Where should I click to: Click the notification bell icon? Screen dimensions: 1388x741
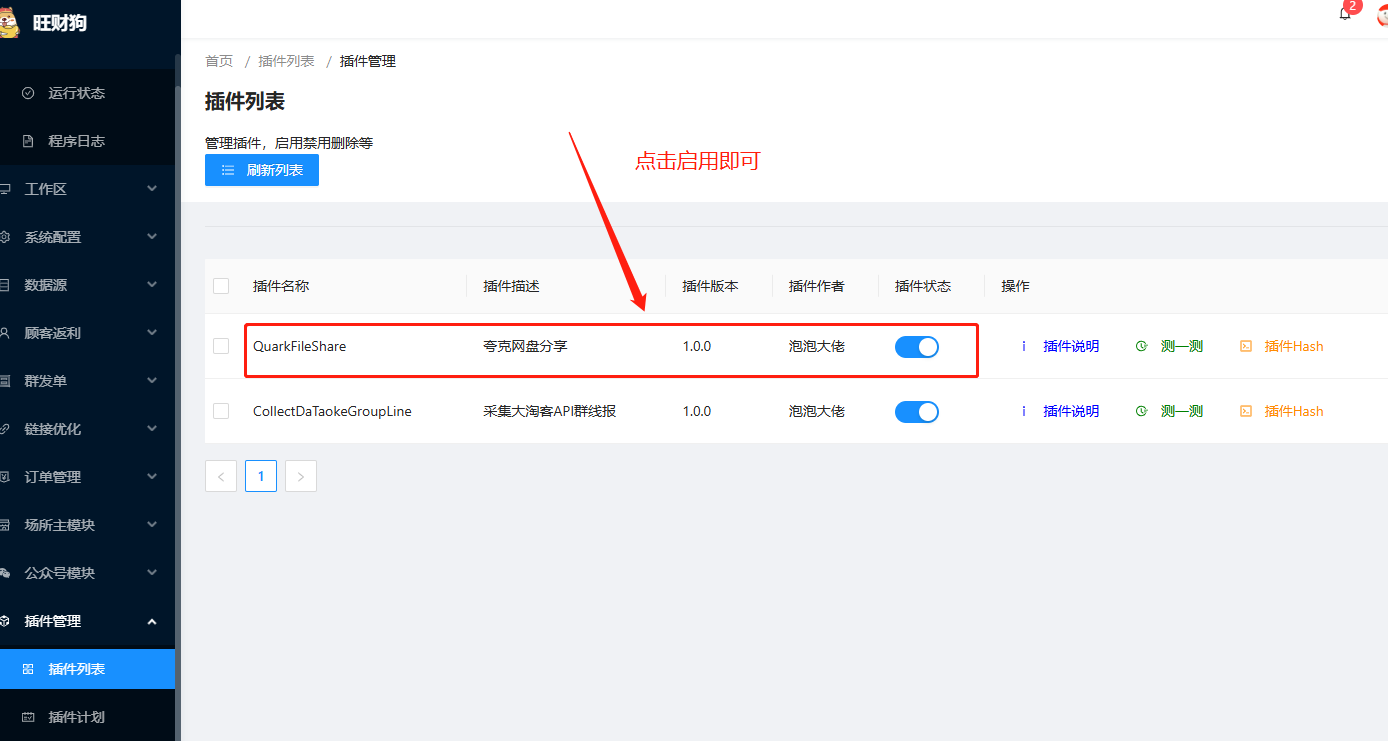tap(1345, 14)
